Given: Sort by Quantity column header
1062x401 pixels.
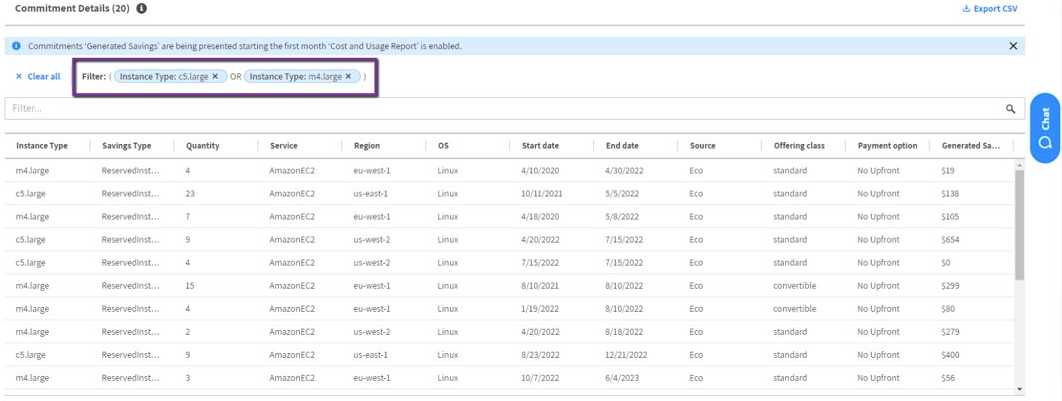Looking at the screenshot, I should pos(203,146).
